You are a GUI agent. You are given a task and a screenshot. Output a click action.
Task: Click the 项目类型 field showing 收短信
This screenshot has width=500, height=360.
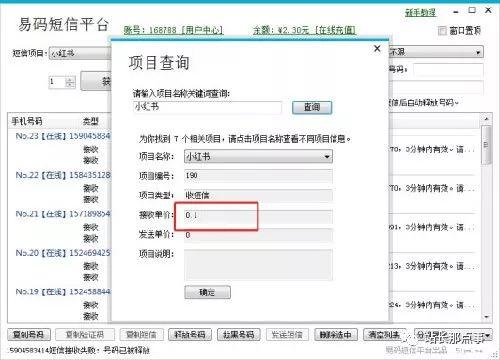click(x=258, y=195)
